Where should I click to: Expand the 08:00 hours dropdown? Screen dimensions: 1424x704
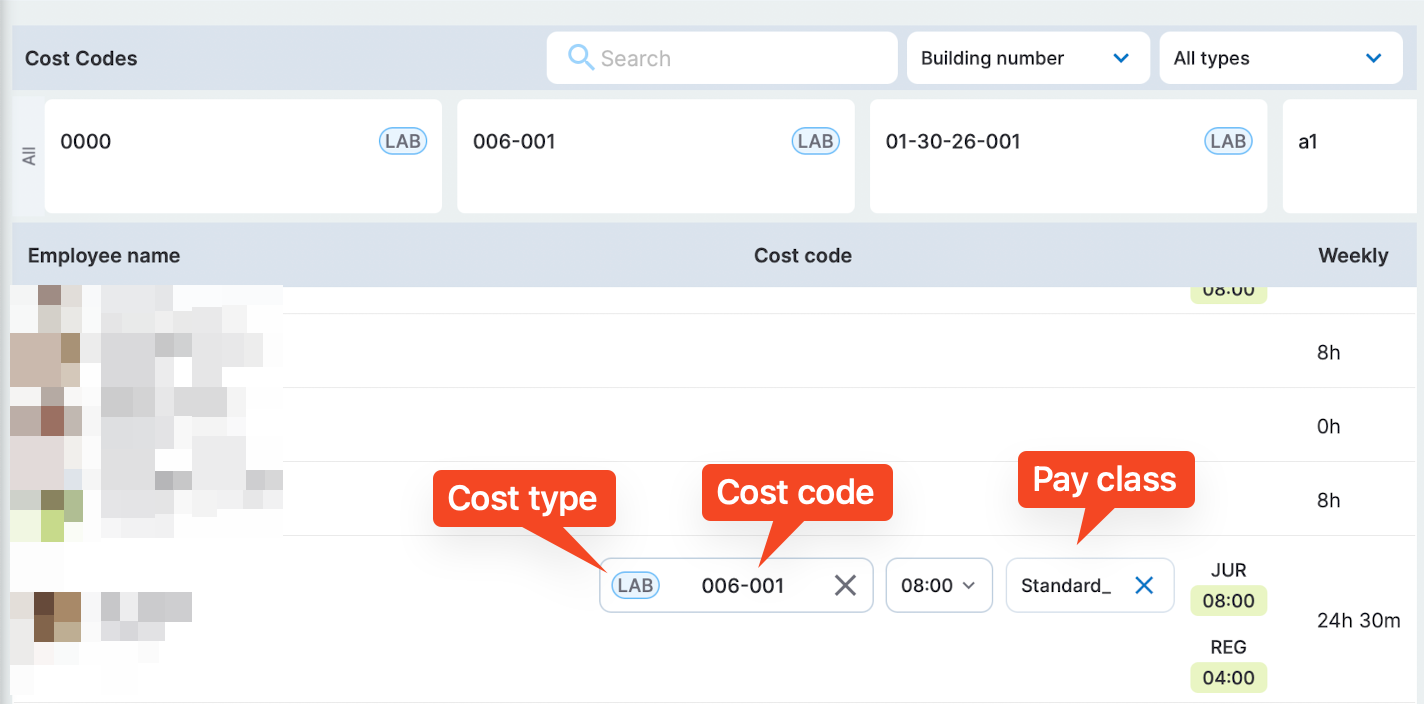pos(939,585)
